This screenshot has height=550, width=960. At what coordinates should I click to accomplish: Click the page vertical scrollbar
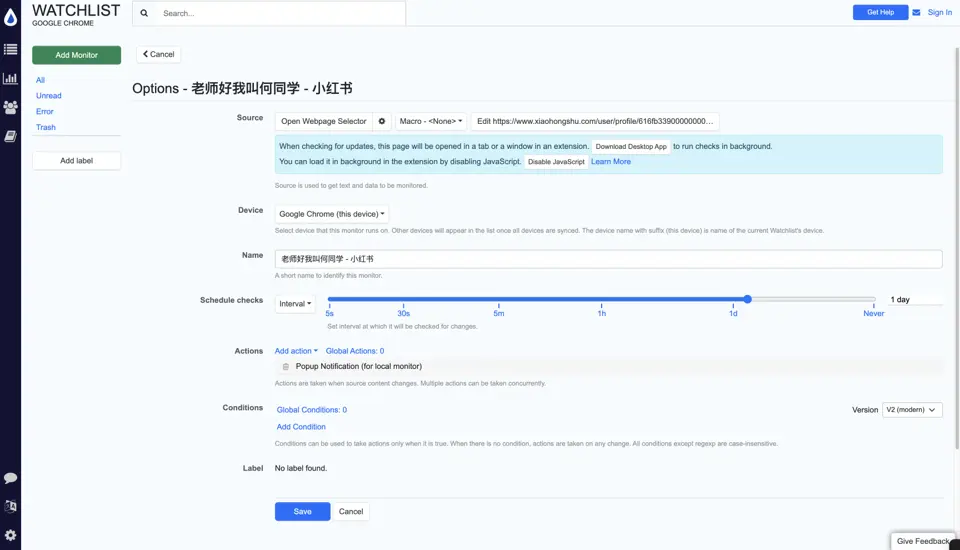(x=956, y=248)
